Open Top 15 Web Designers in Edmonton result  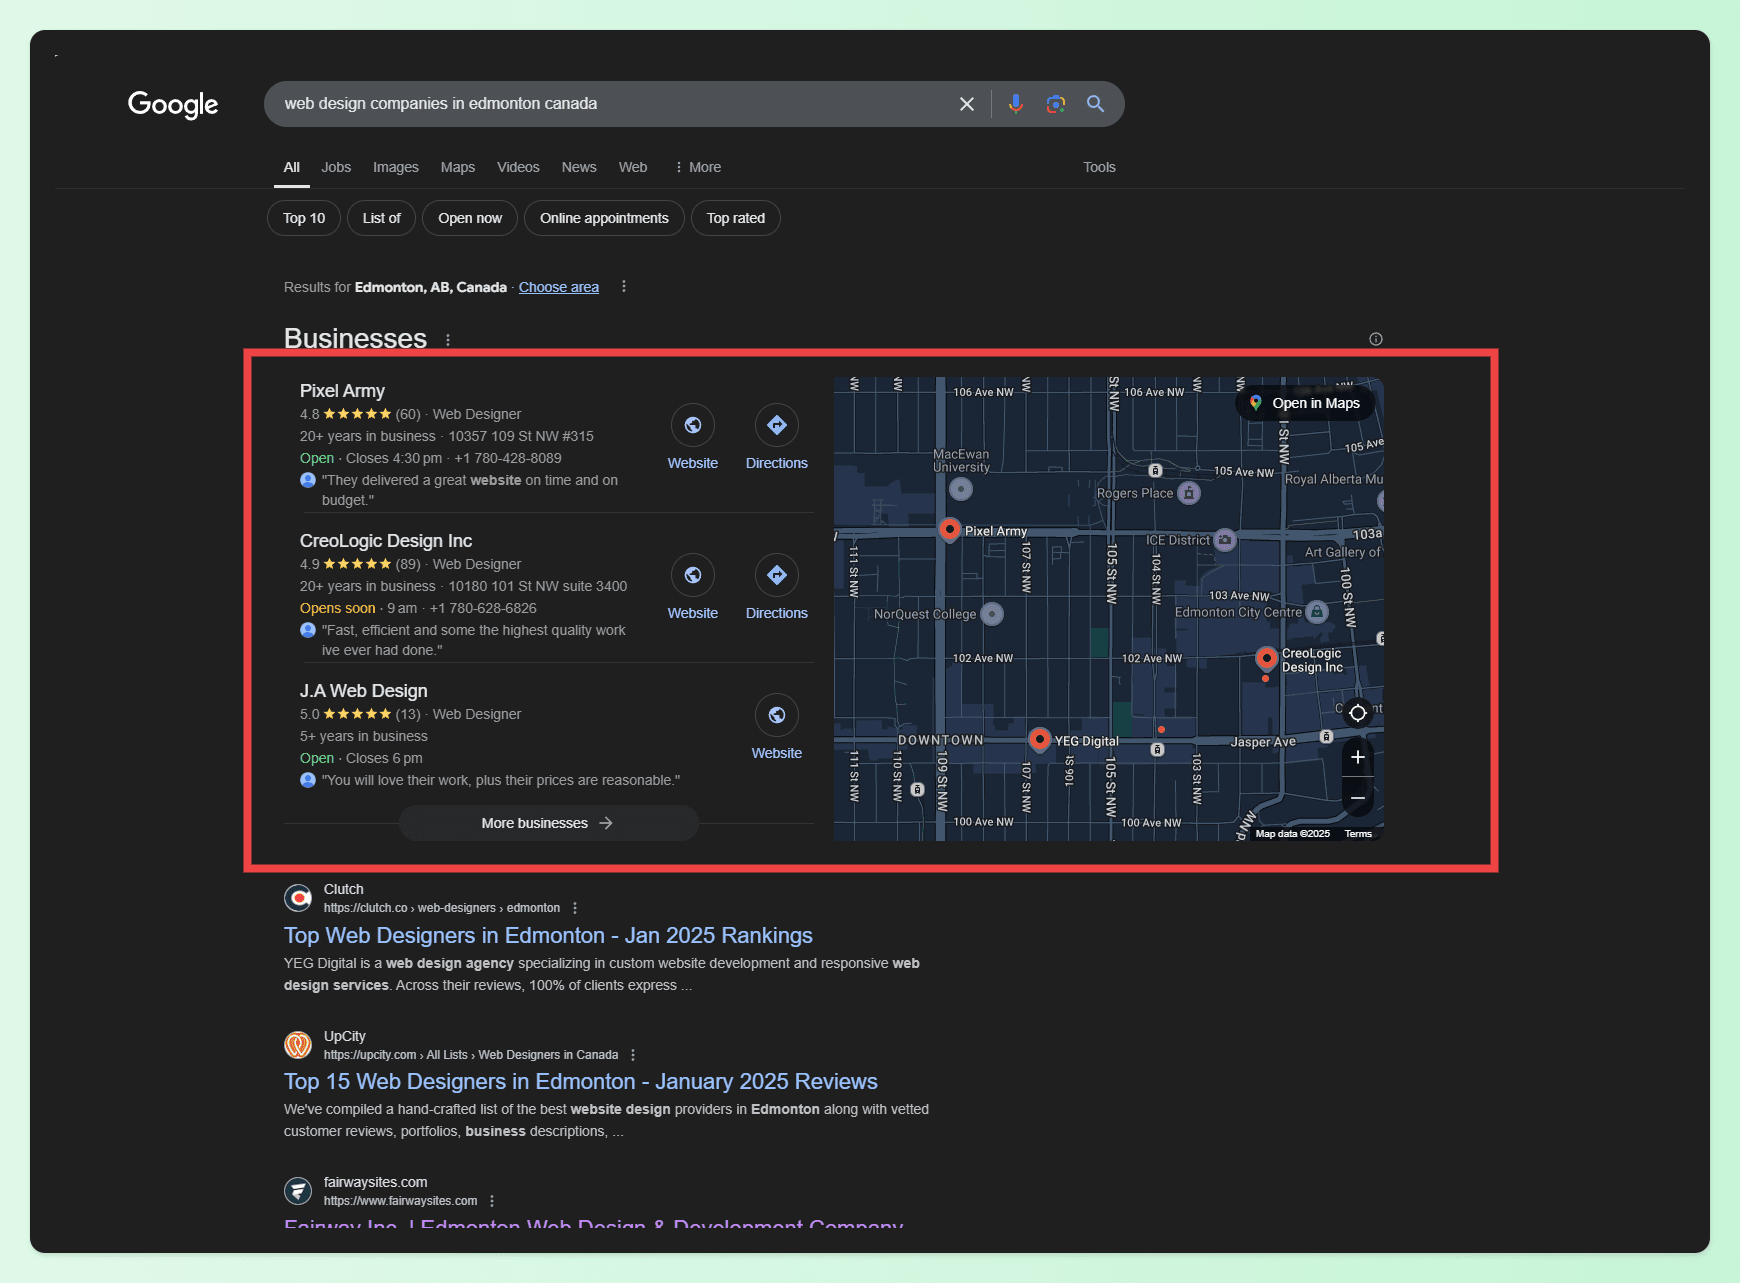click(581, 1081)
